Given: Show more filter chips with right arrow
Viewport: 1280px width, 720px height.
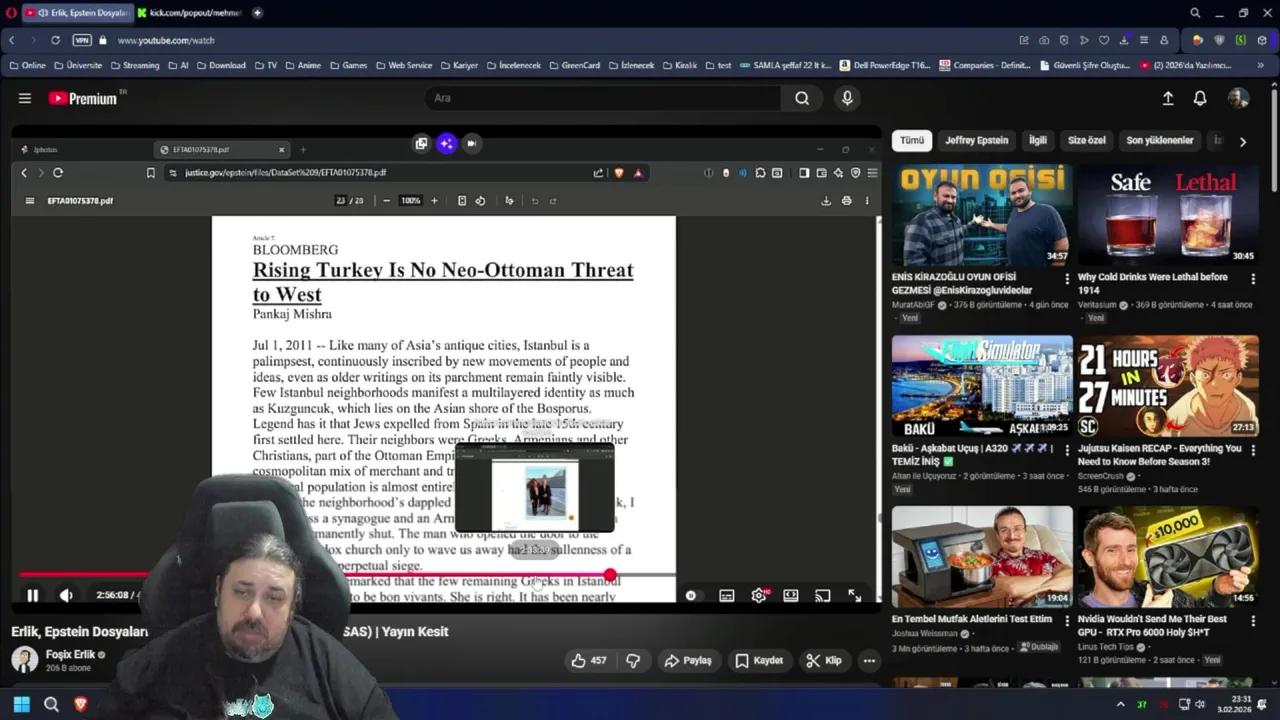Looking at the screenshot, I should (x=1243, y=141).
